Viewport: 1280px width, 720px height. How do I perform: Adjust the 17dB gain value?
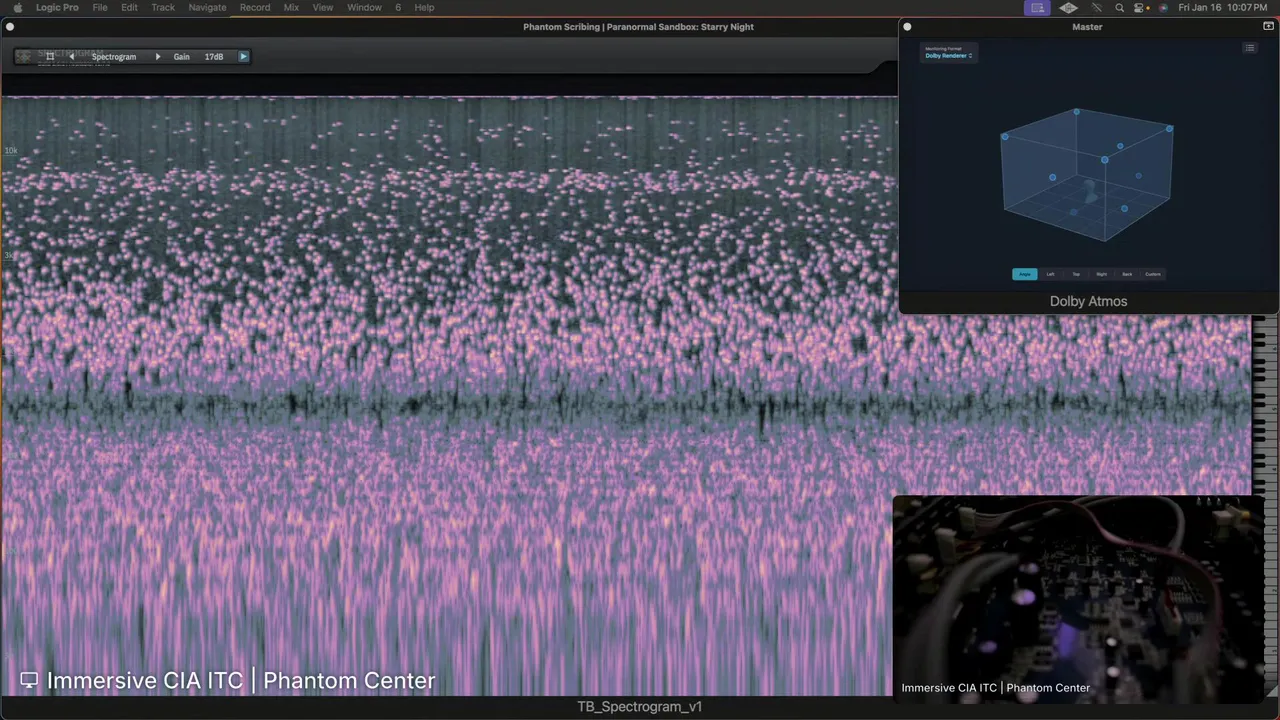coord(214,57)
